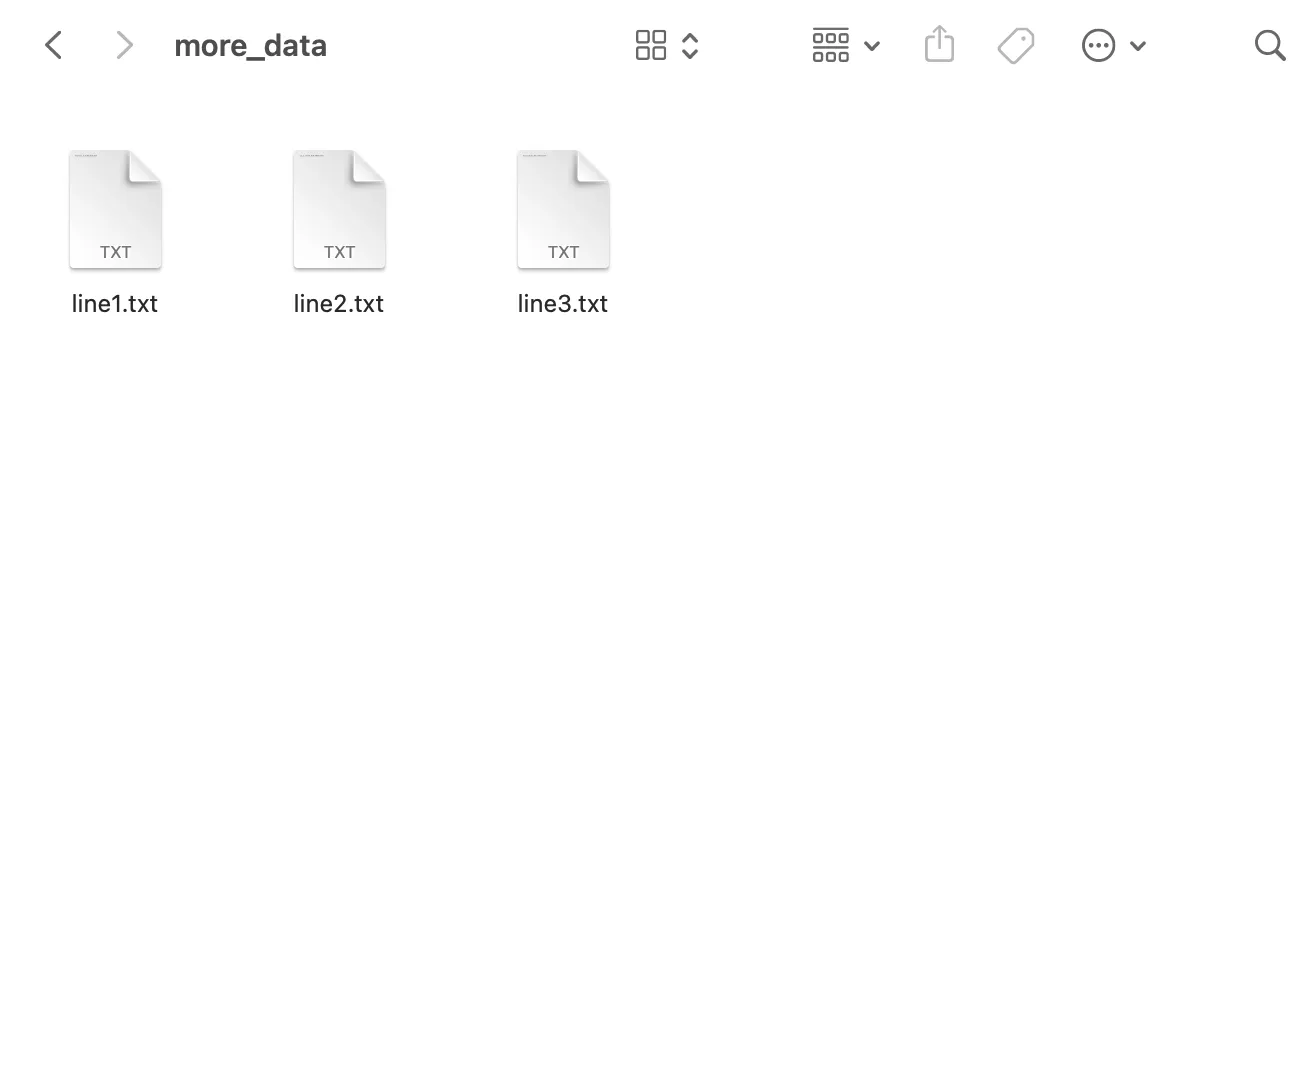The width and height of the screenshot is (1310, 1076).
Task: Click the forward navigation arrow
Action: point(124,45)
